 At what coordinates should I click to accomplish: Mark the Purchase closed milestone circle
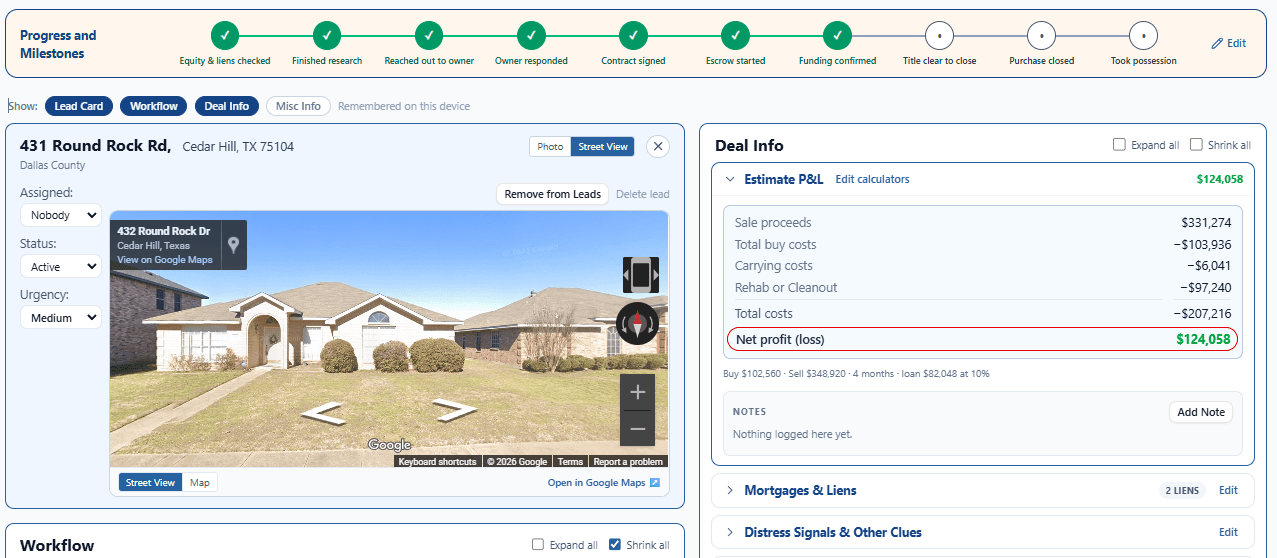tap(1041, 35)
